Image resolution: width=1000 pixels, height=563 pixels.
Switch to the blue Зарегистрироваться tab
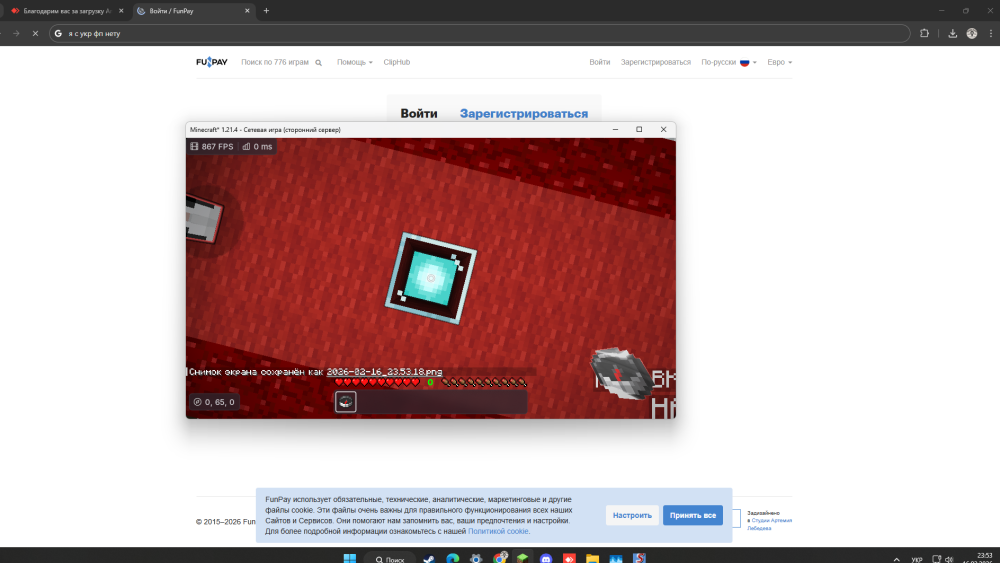524,113
